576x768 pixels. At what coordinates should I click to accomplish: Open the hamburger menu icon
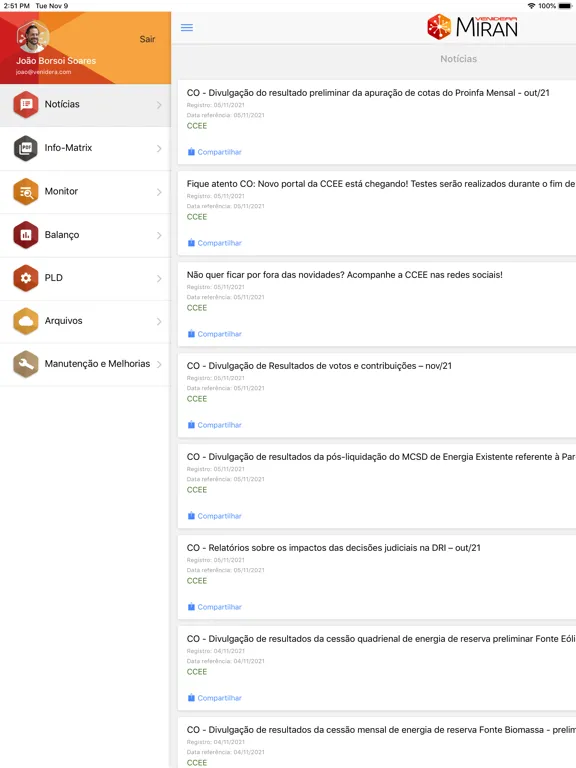(x=187, y=27)
